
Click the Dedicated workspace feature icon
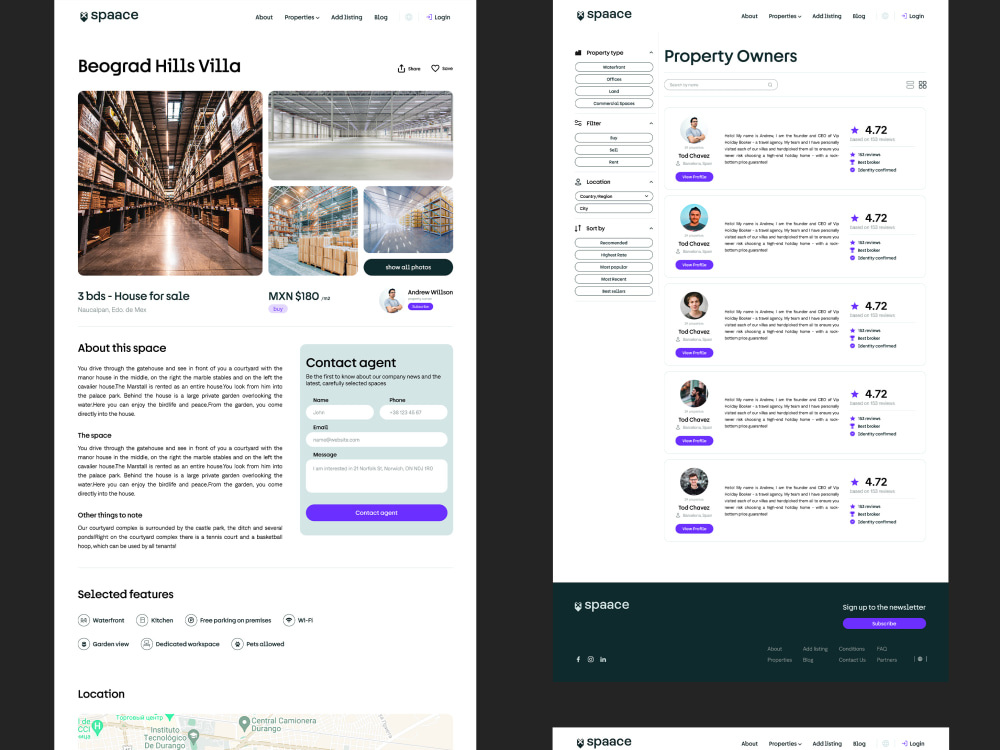pos(147,644)
